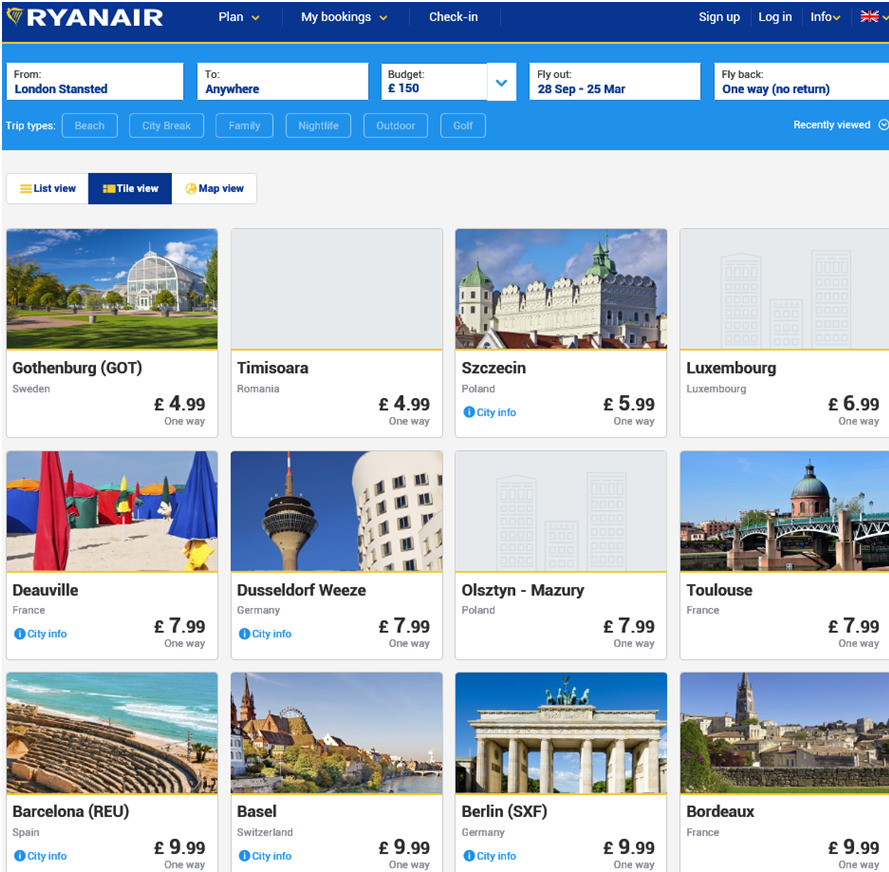Open City info link for Deauville
Image resolution: width=889 pixels, height=872 pixels.
(x=40, y=634)
